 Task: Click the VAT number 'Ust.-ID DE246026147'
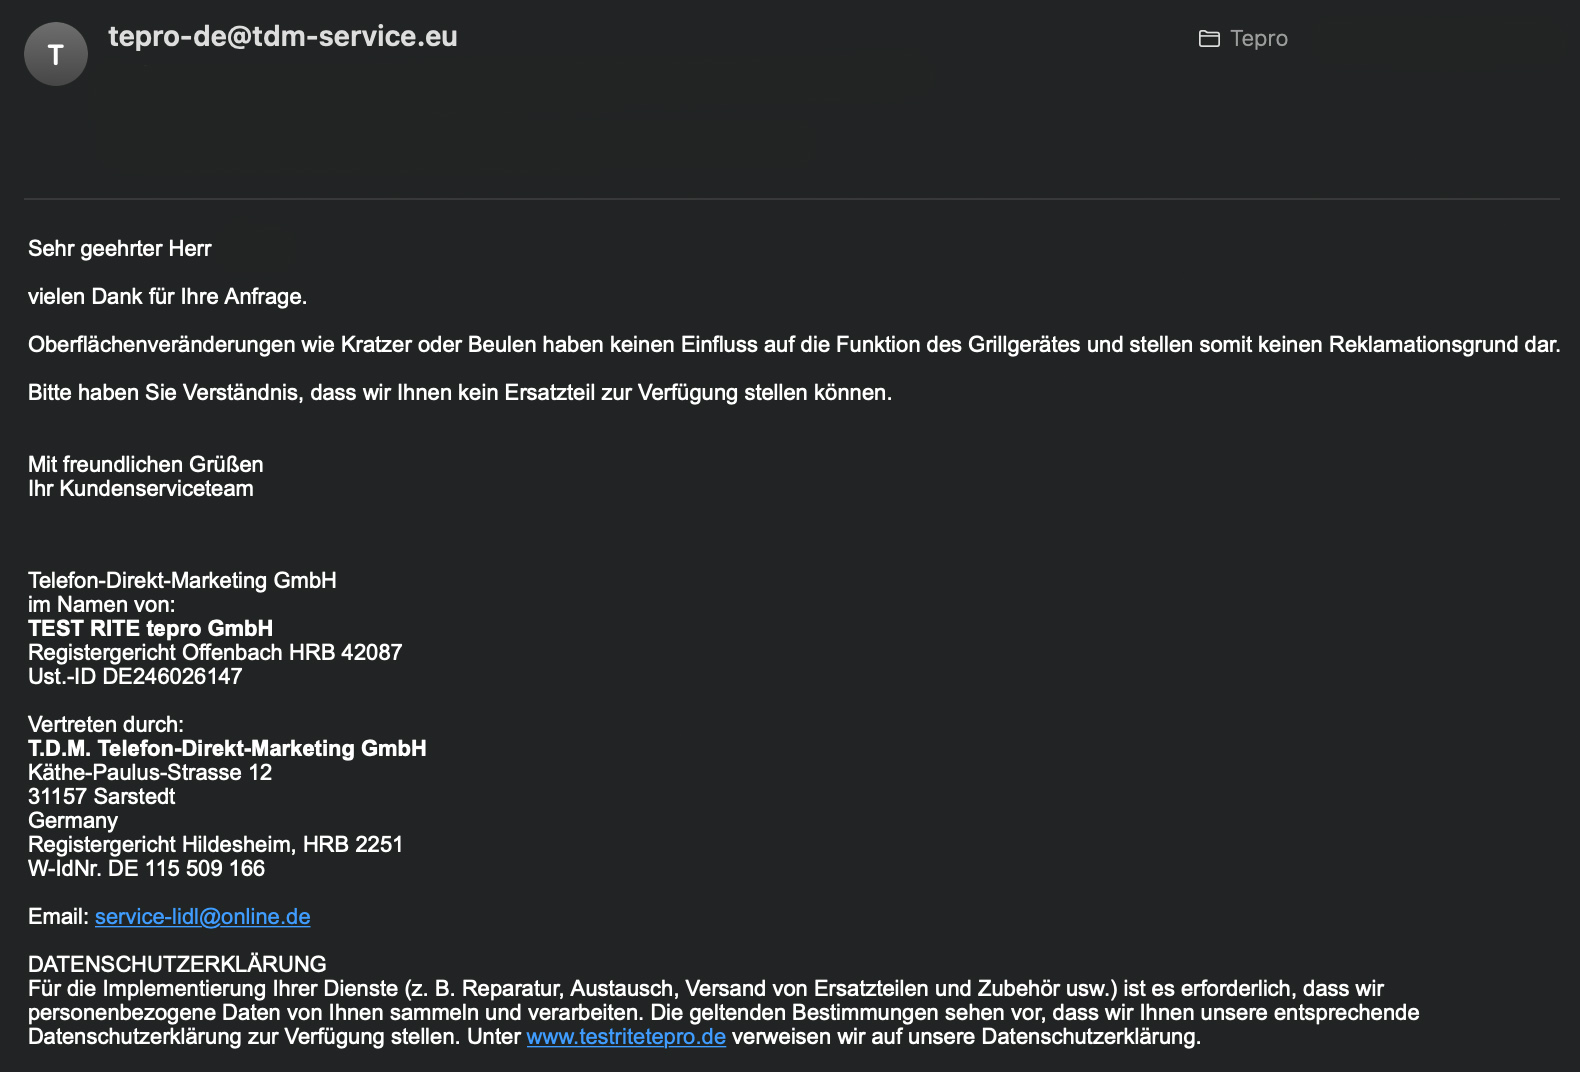[135, 676]
